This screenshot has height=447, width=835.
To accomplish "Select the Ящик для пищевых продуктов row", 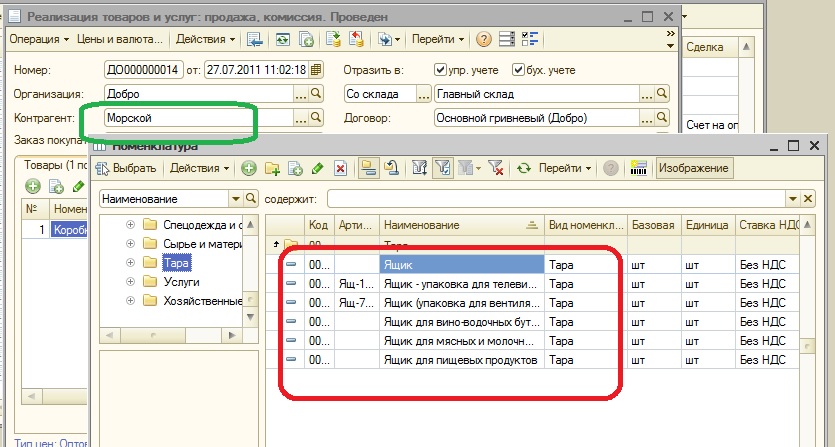I will pyautogui.click(x=460, y=360).
